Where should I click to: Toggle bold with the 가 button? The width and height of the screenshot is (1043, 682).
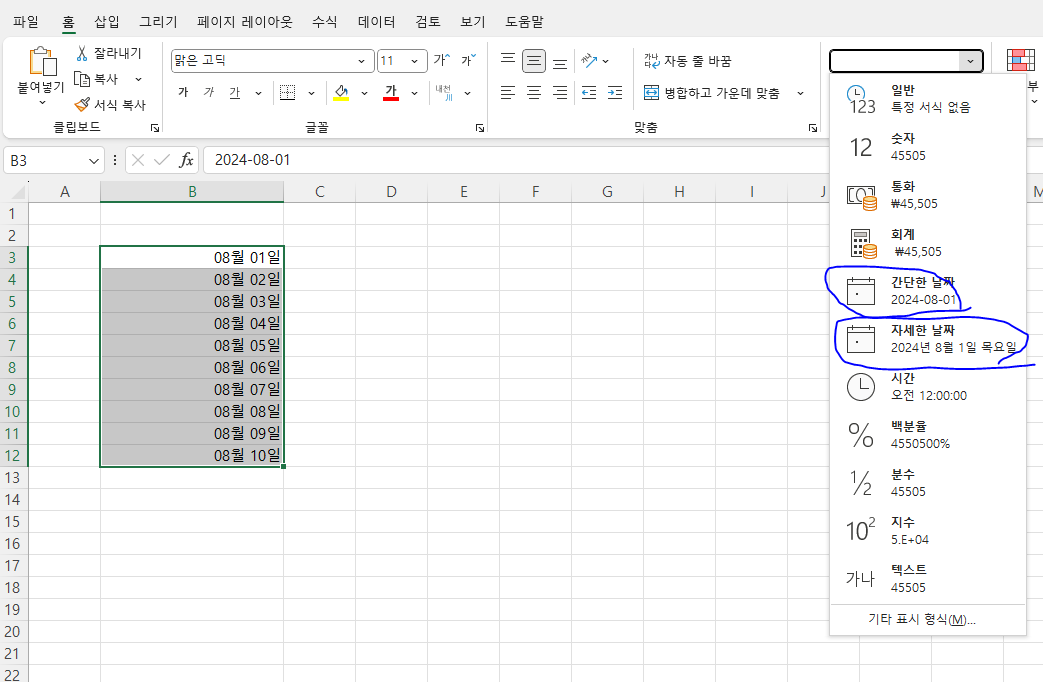pos(184,92)
